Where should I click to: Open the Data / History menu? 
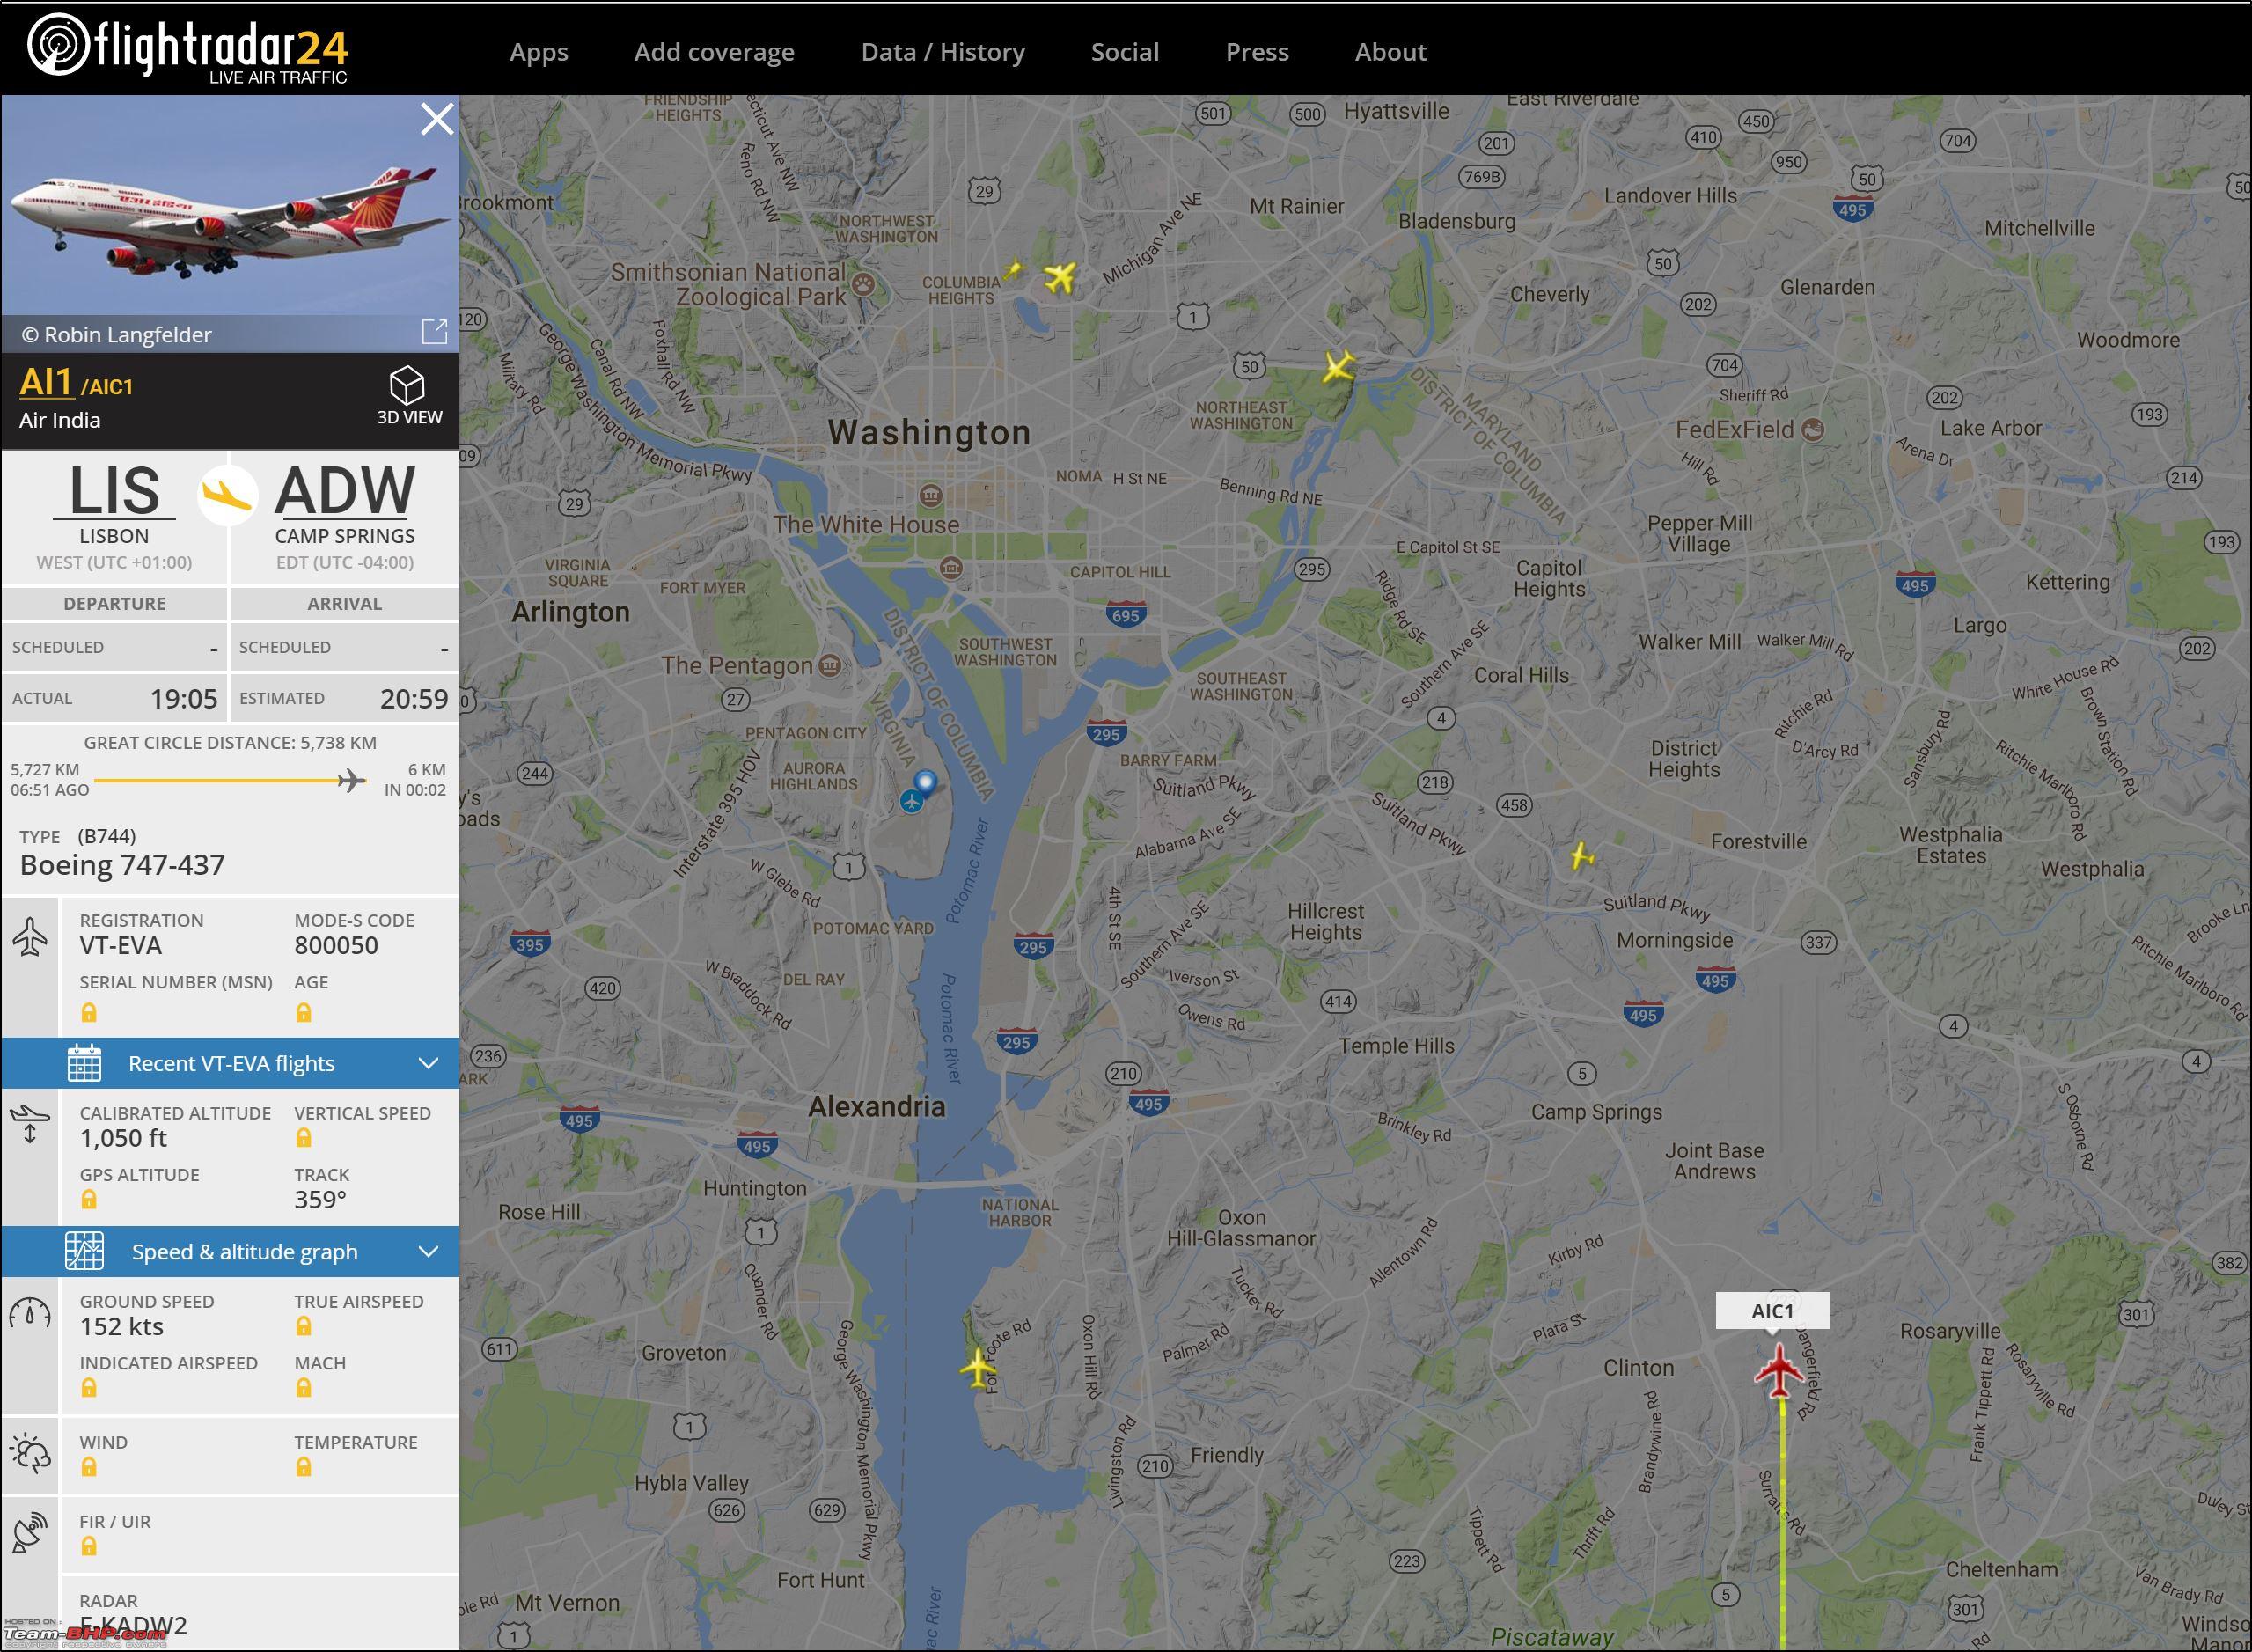pos(943,52)
